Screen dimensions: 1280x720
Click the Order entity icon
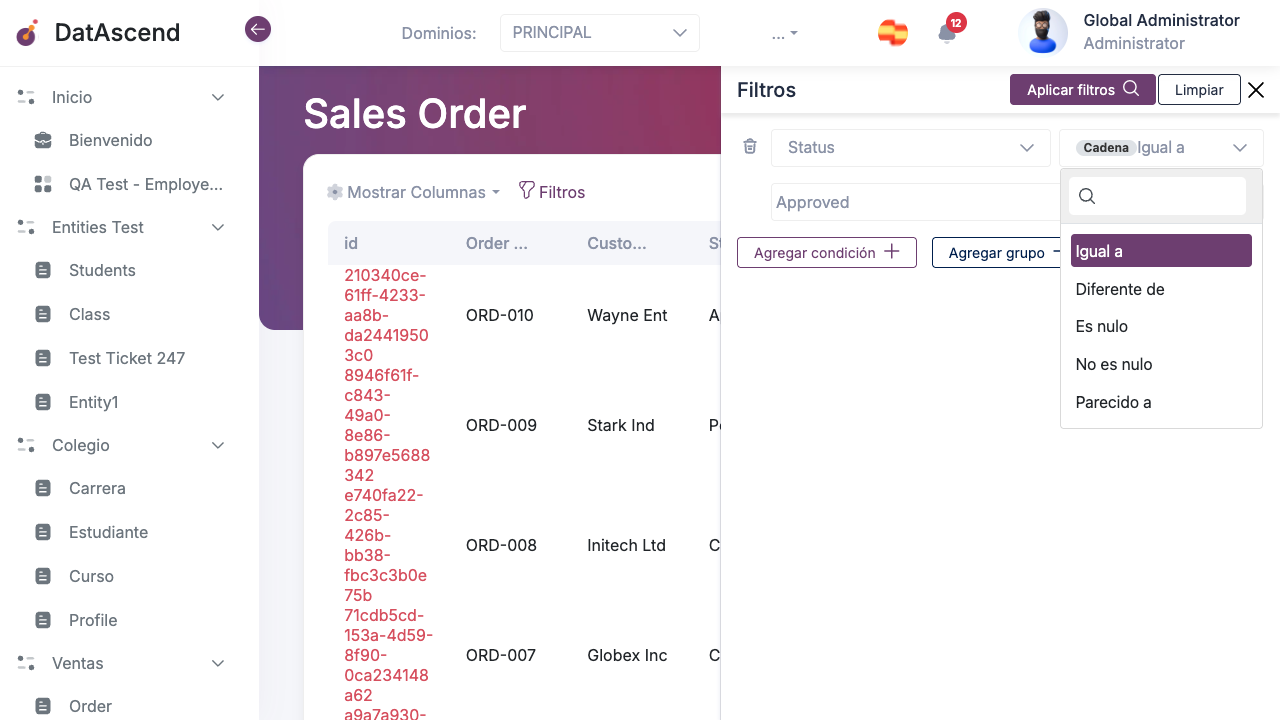[43, 706]
